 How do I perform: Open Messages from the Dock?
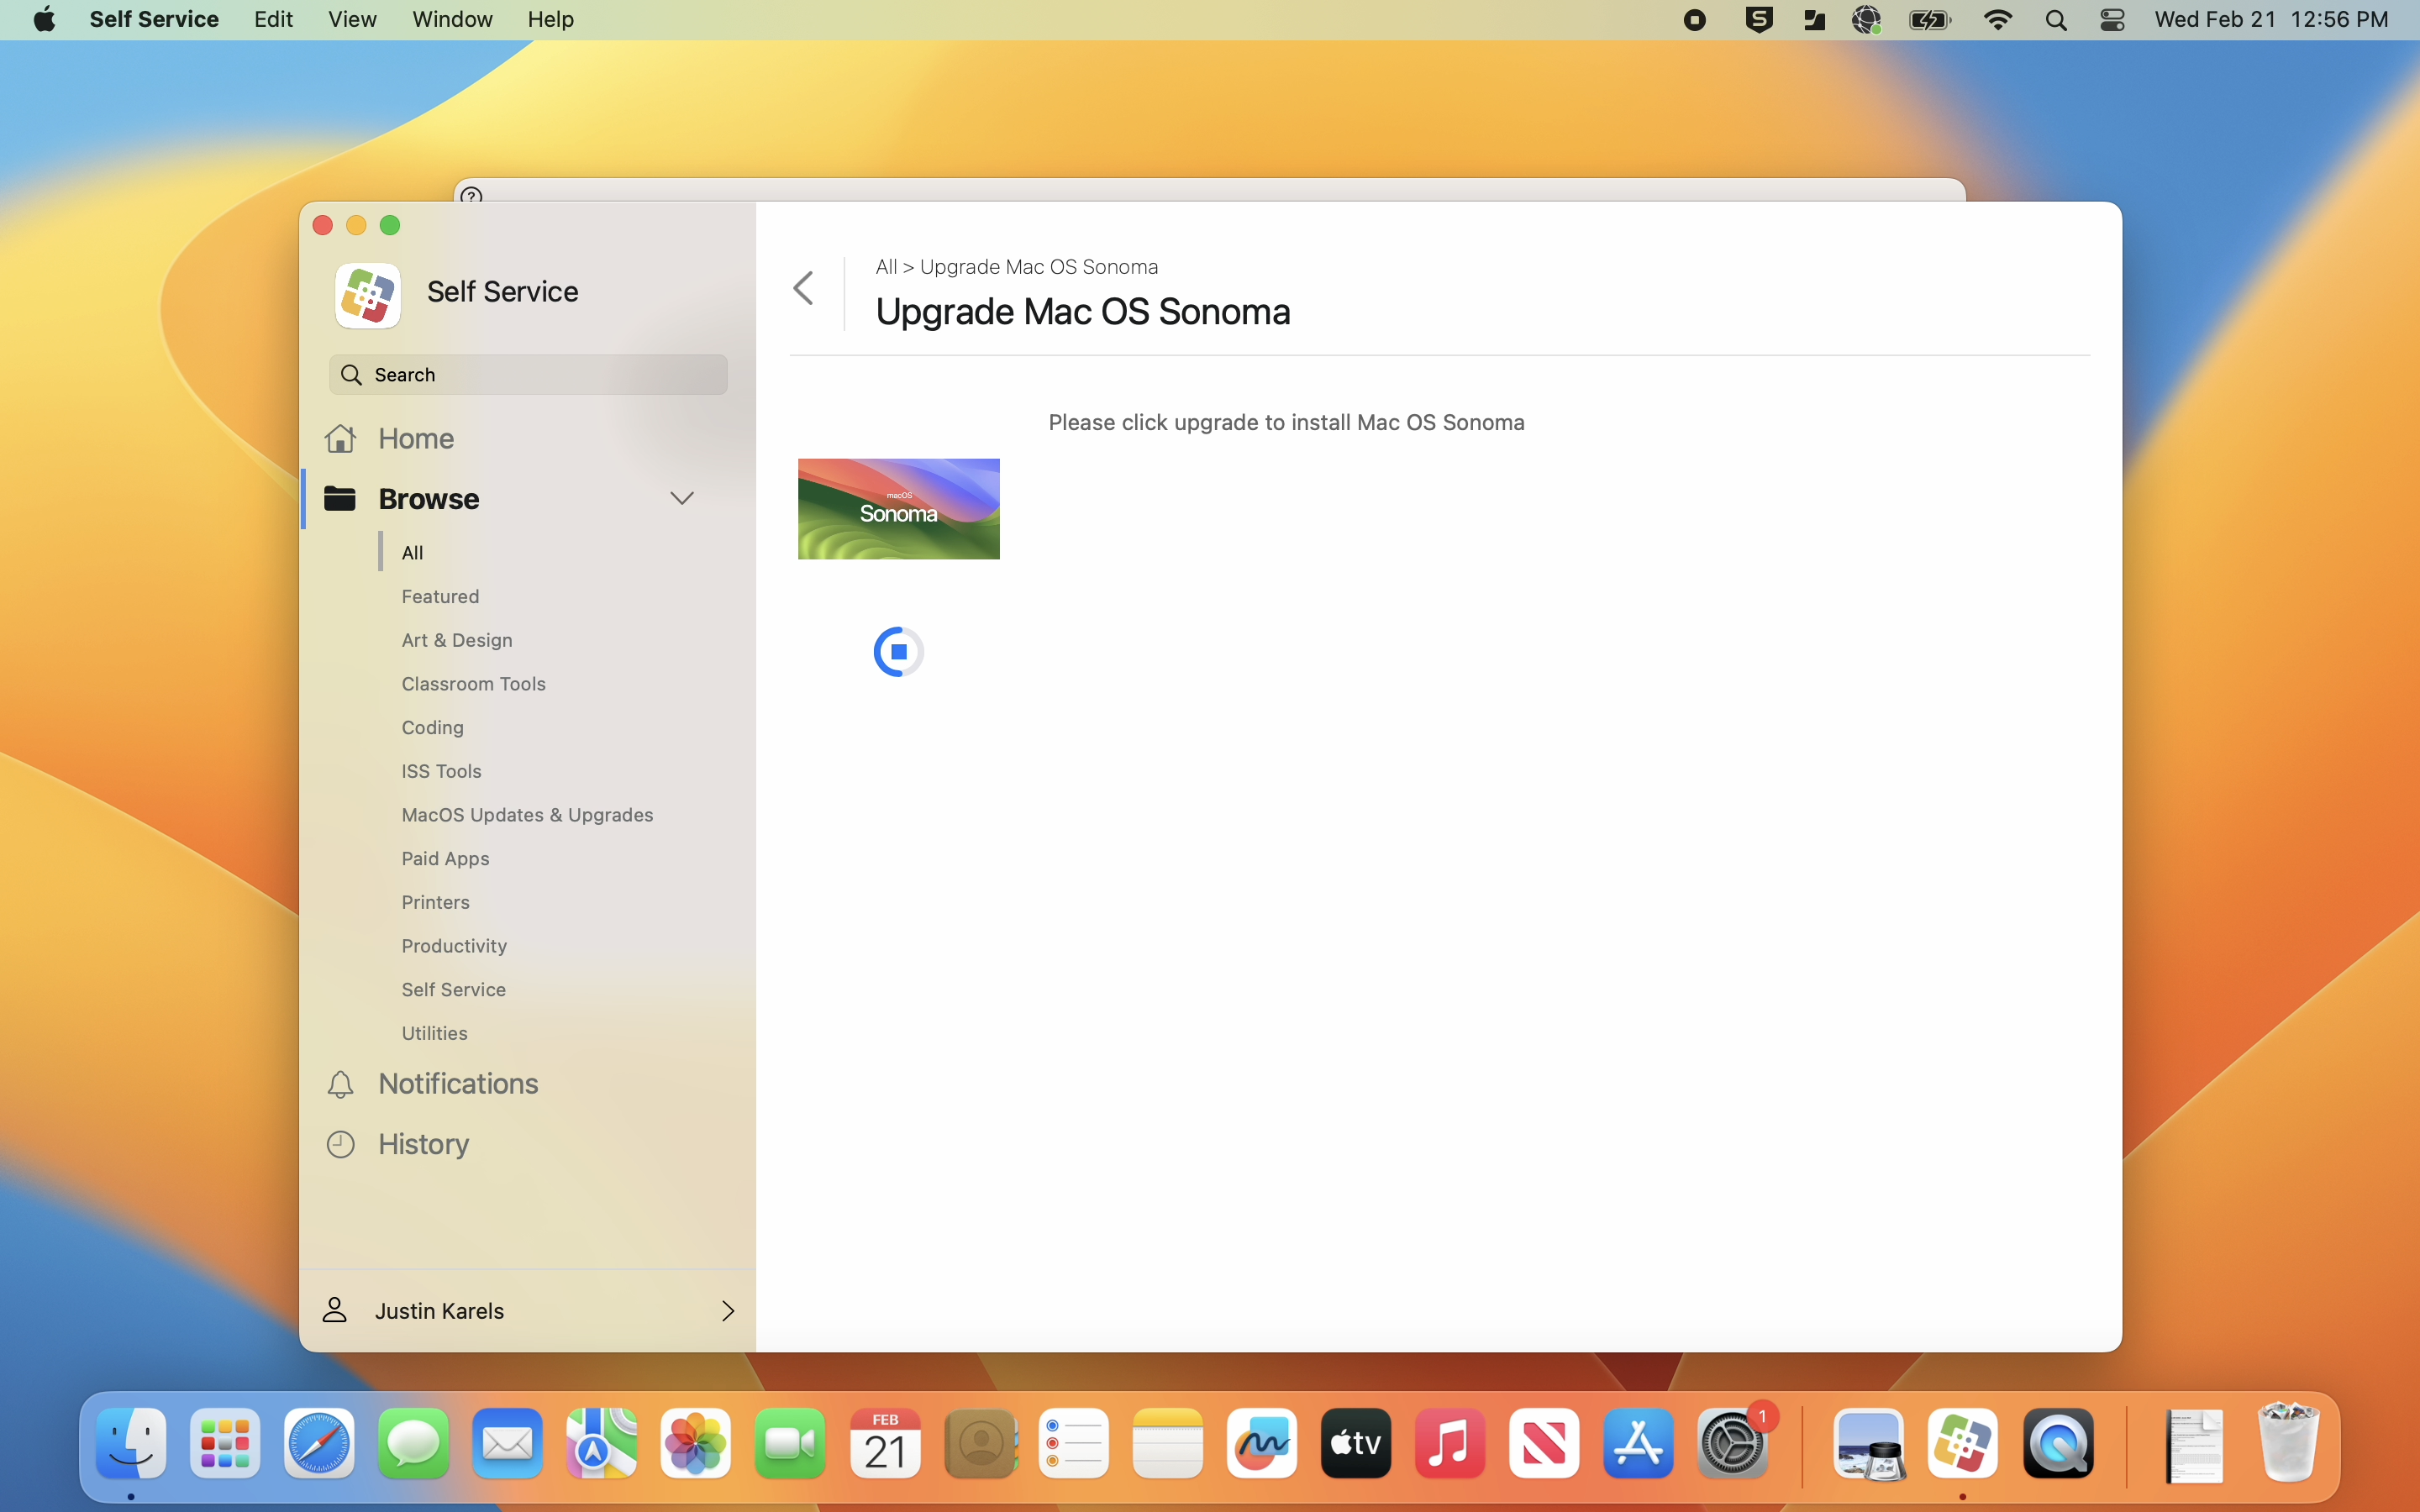click(413, 1443)
